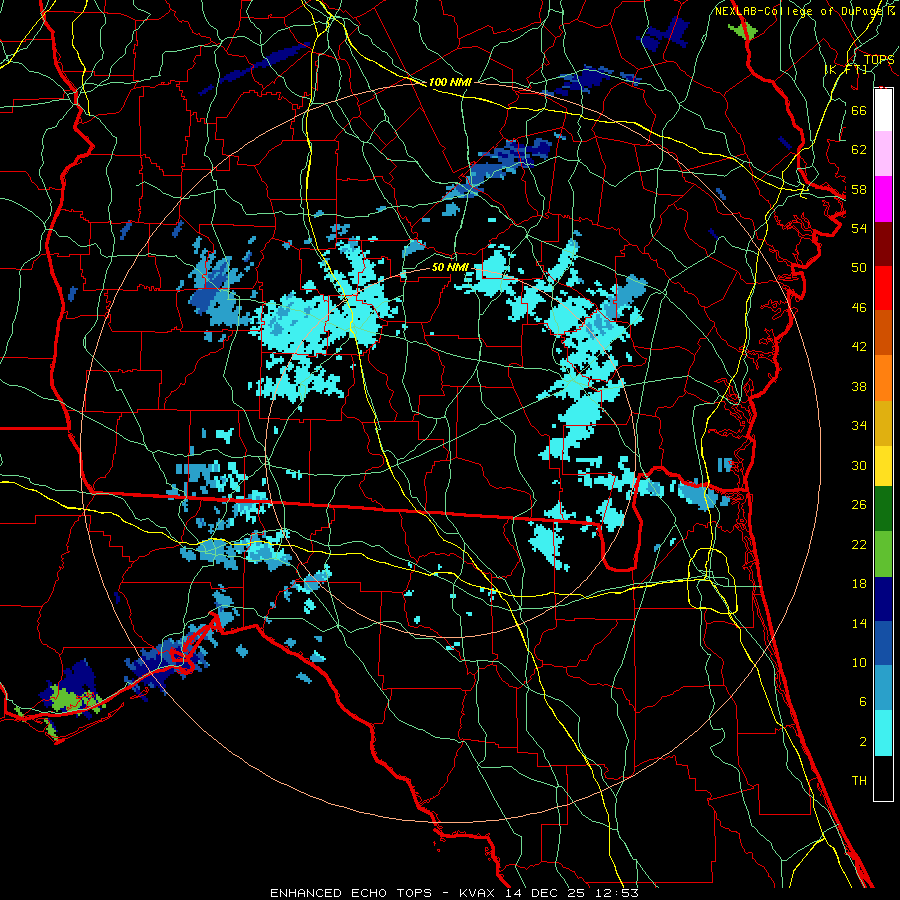The width and height of the screenshot is (900, 900).
Task: Click the bright red 46-50 kft legend swatch
Action: pyautogui.click(x=883, y=288)
